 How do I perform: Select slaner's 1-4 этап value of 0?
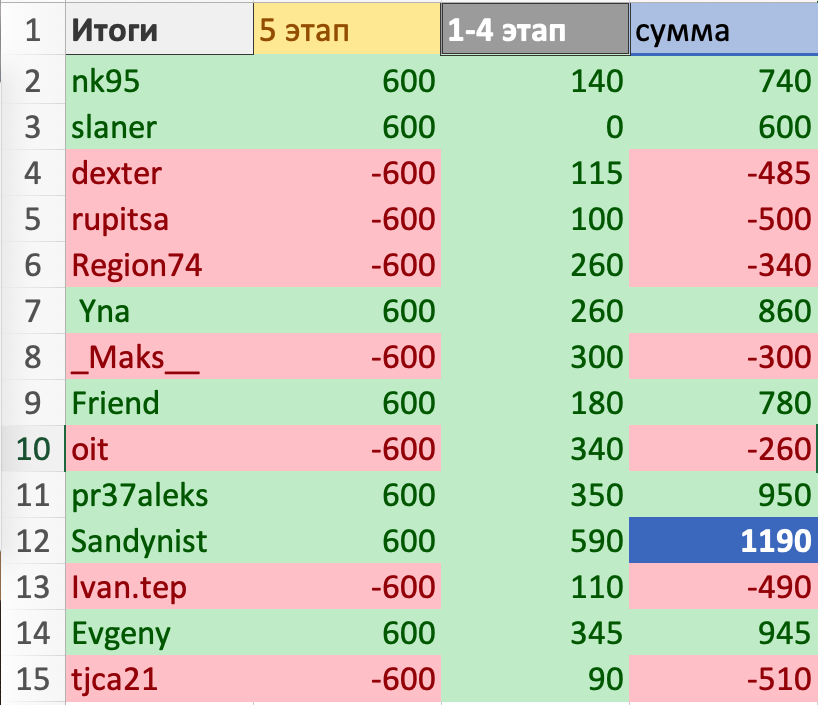pos(534,127)
